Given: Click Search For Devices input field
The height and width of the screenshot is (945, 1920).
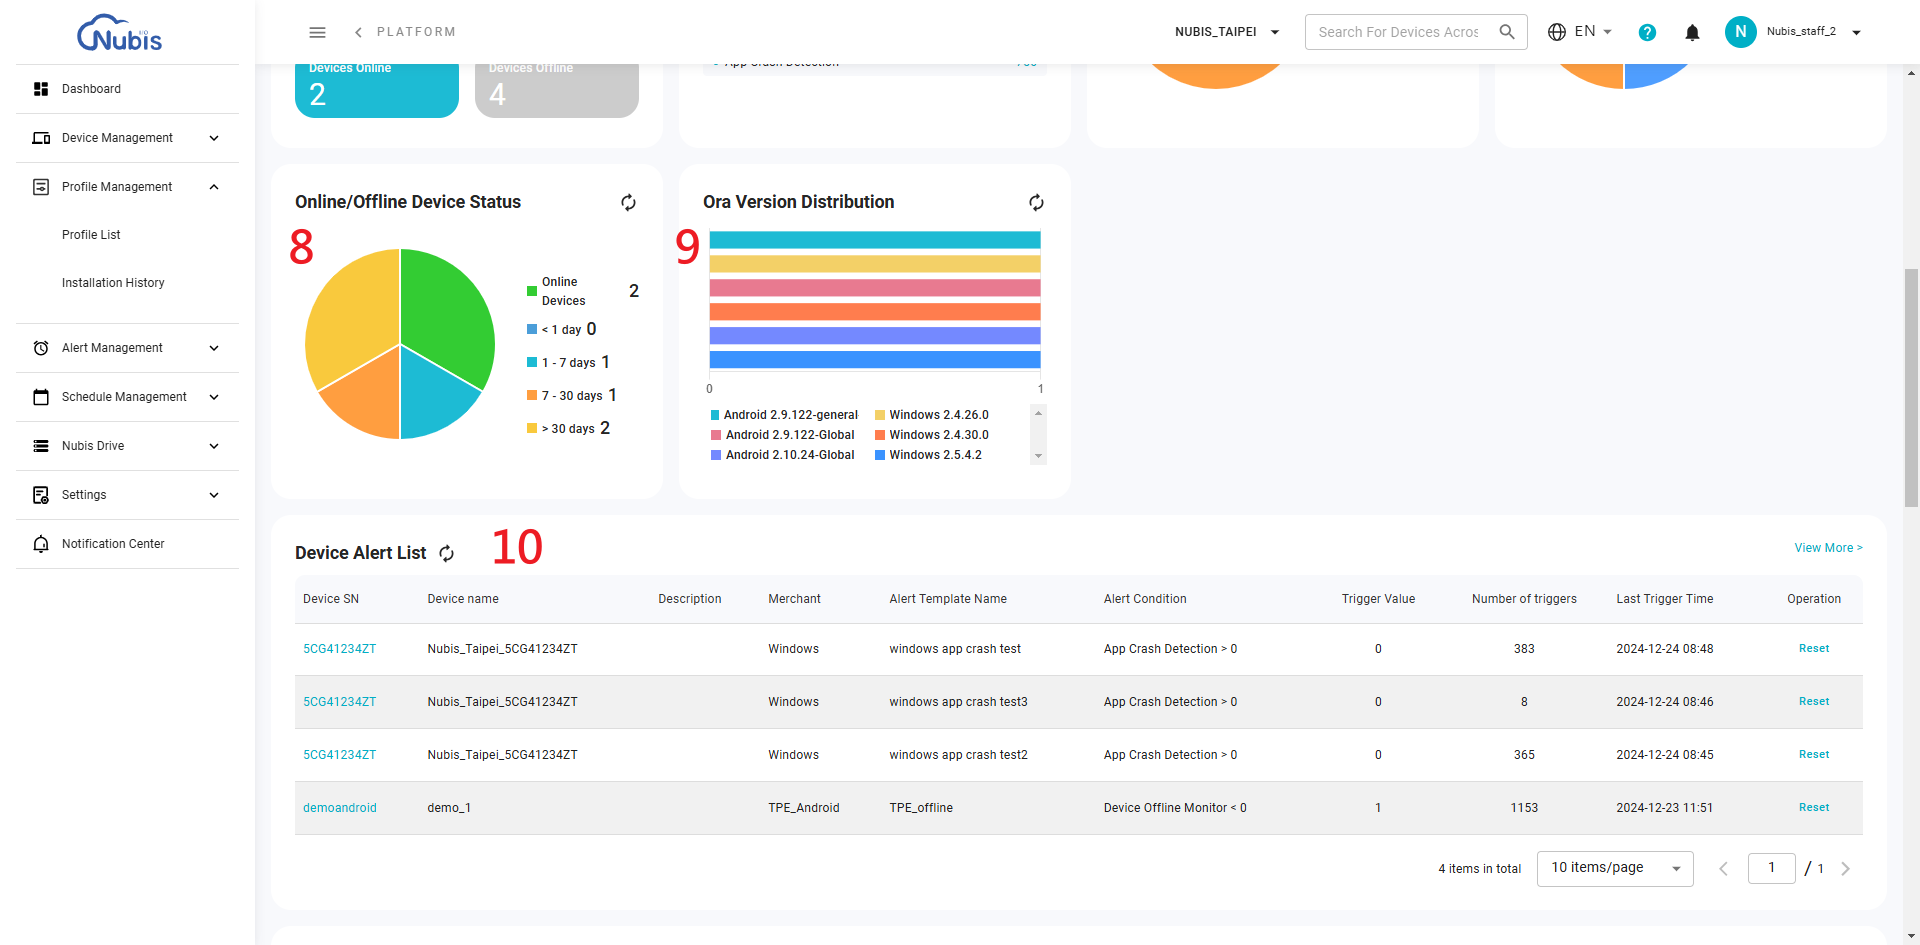Looking at the screenshot, I should pyautogui.click(x=1400, y=32).
